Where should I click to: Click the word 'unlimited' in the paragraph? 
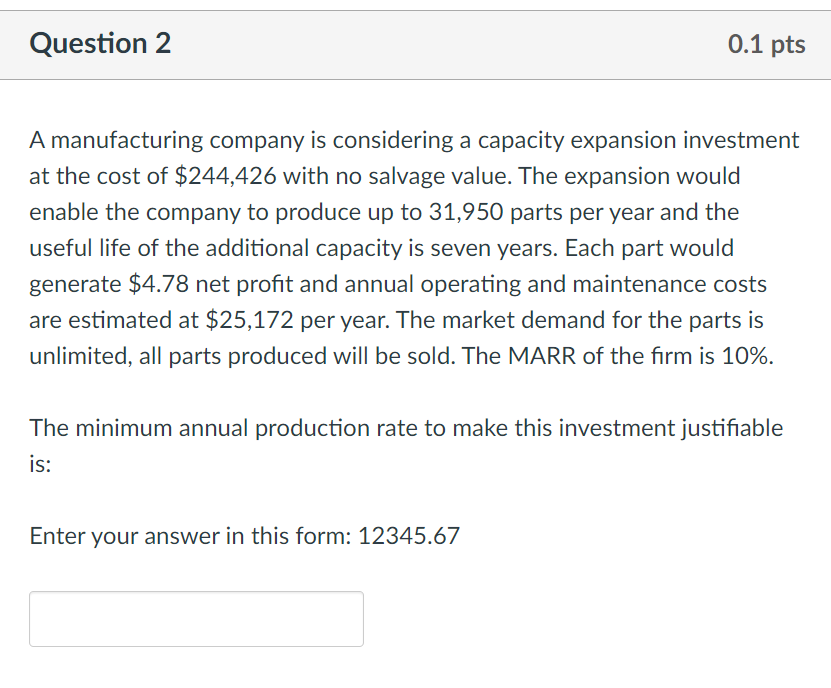(x=80, y=356)
